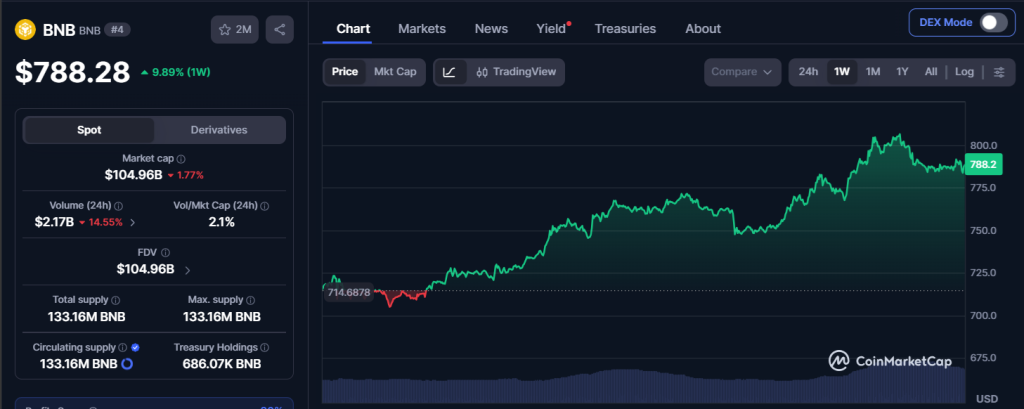
Task: Set chart range to 1W
Action: pyautogui.click(x=842, y=72)
